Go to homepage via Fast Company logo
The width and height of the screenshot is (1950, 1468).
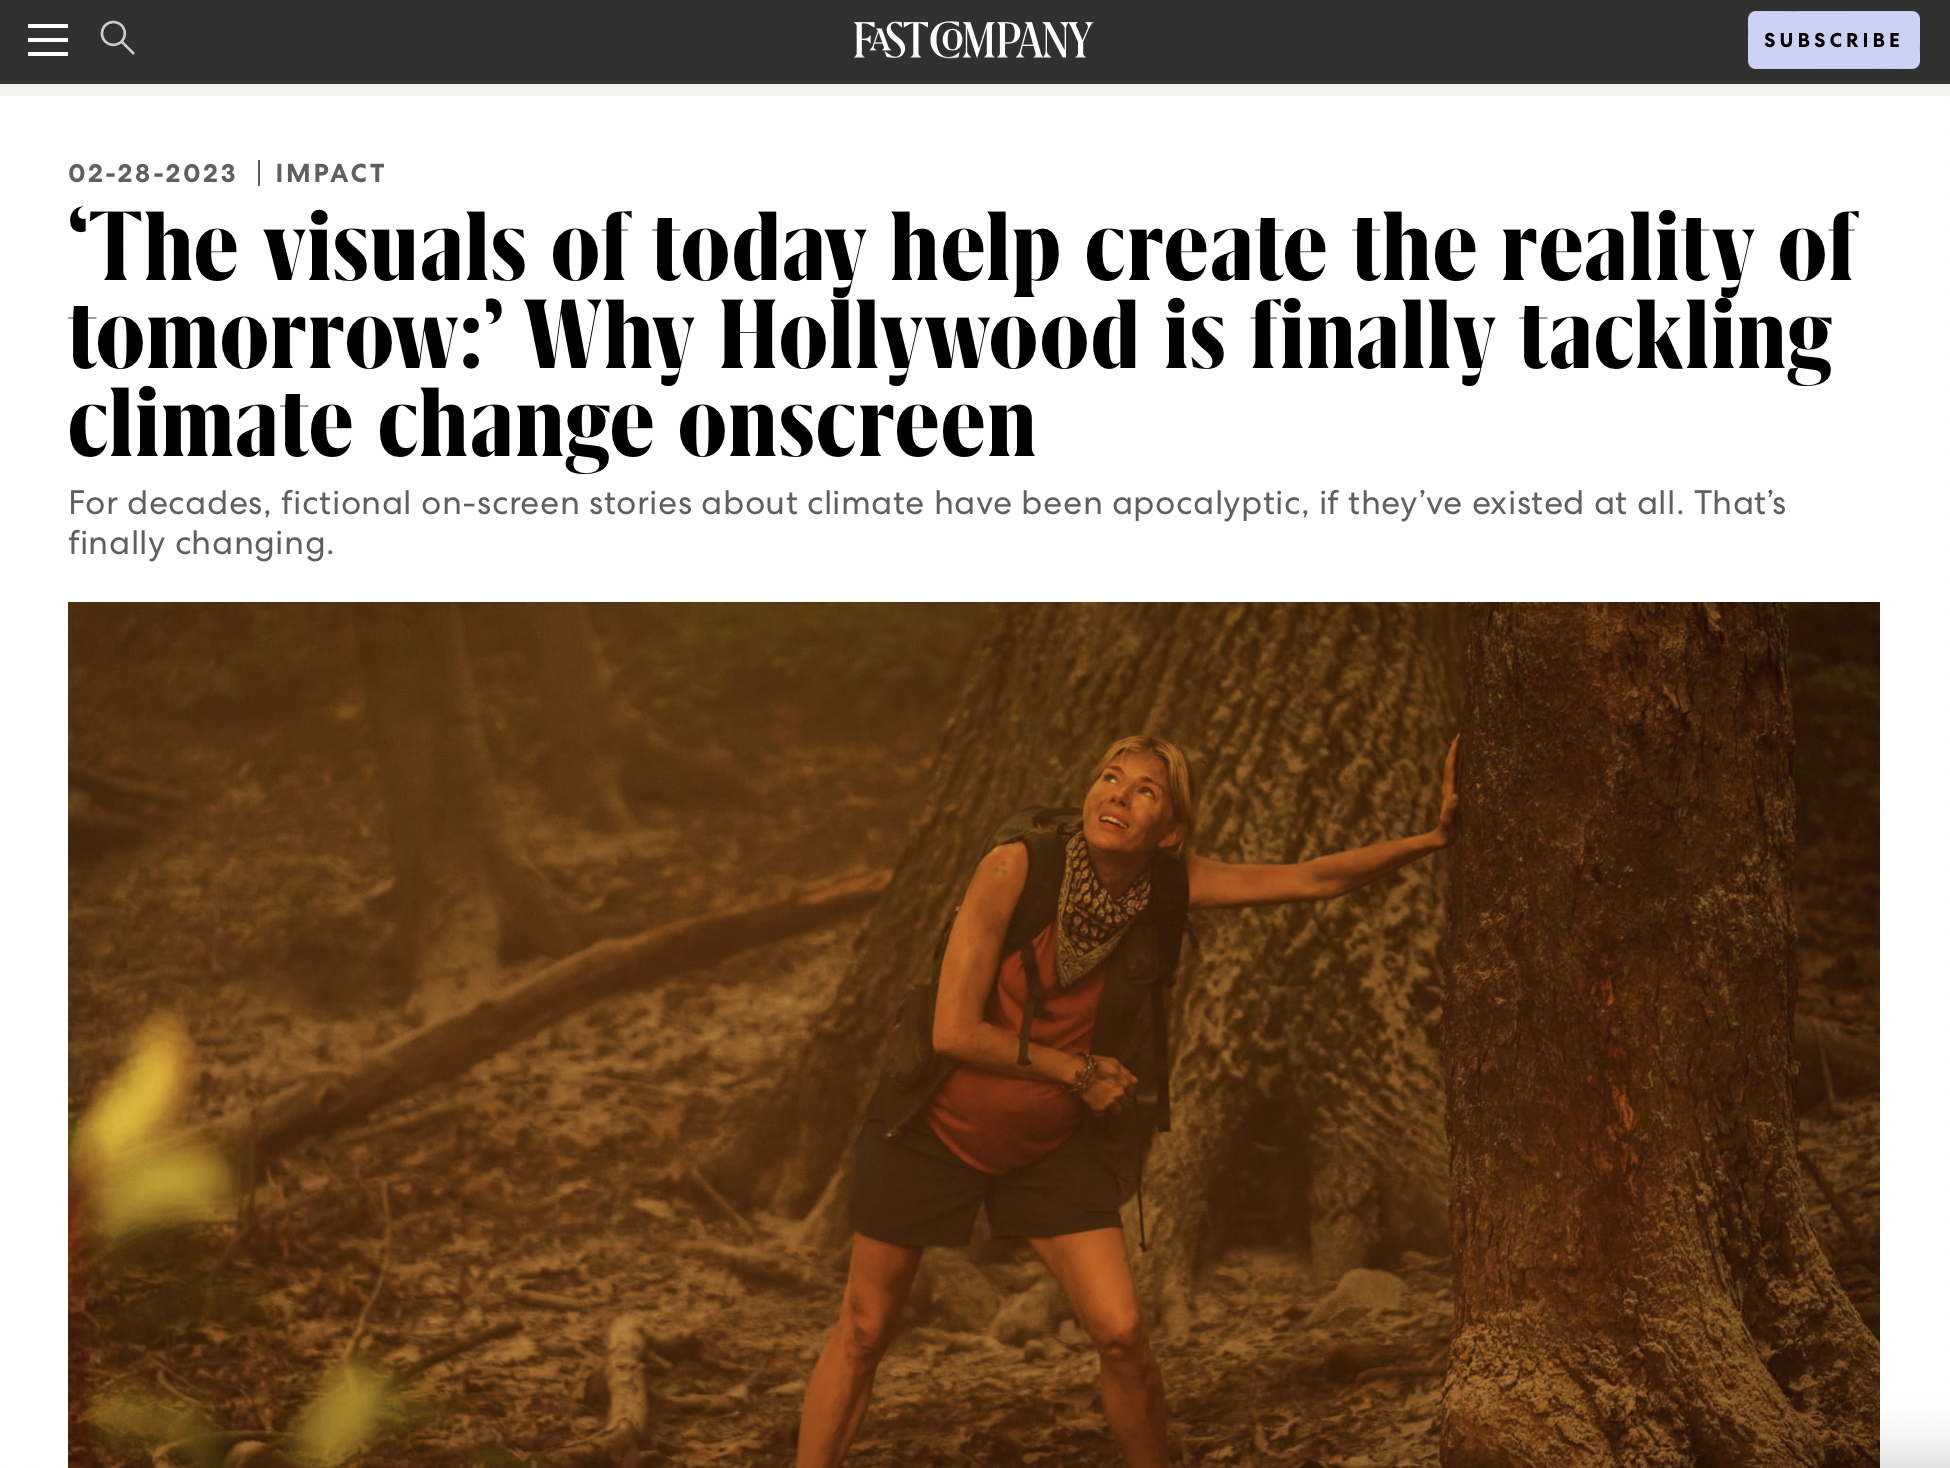973,40
